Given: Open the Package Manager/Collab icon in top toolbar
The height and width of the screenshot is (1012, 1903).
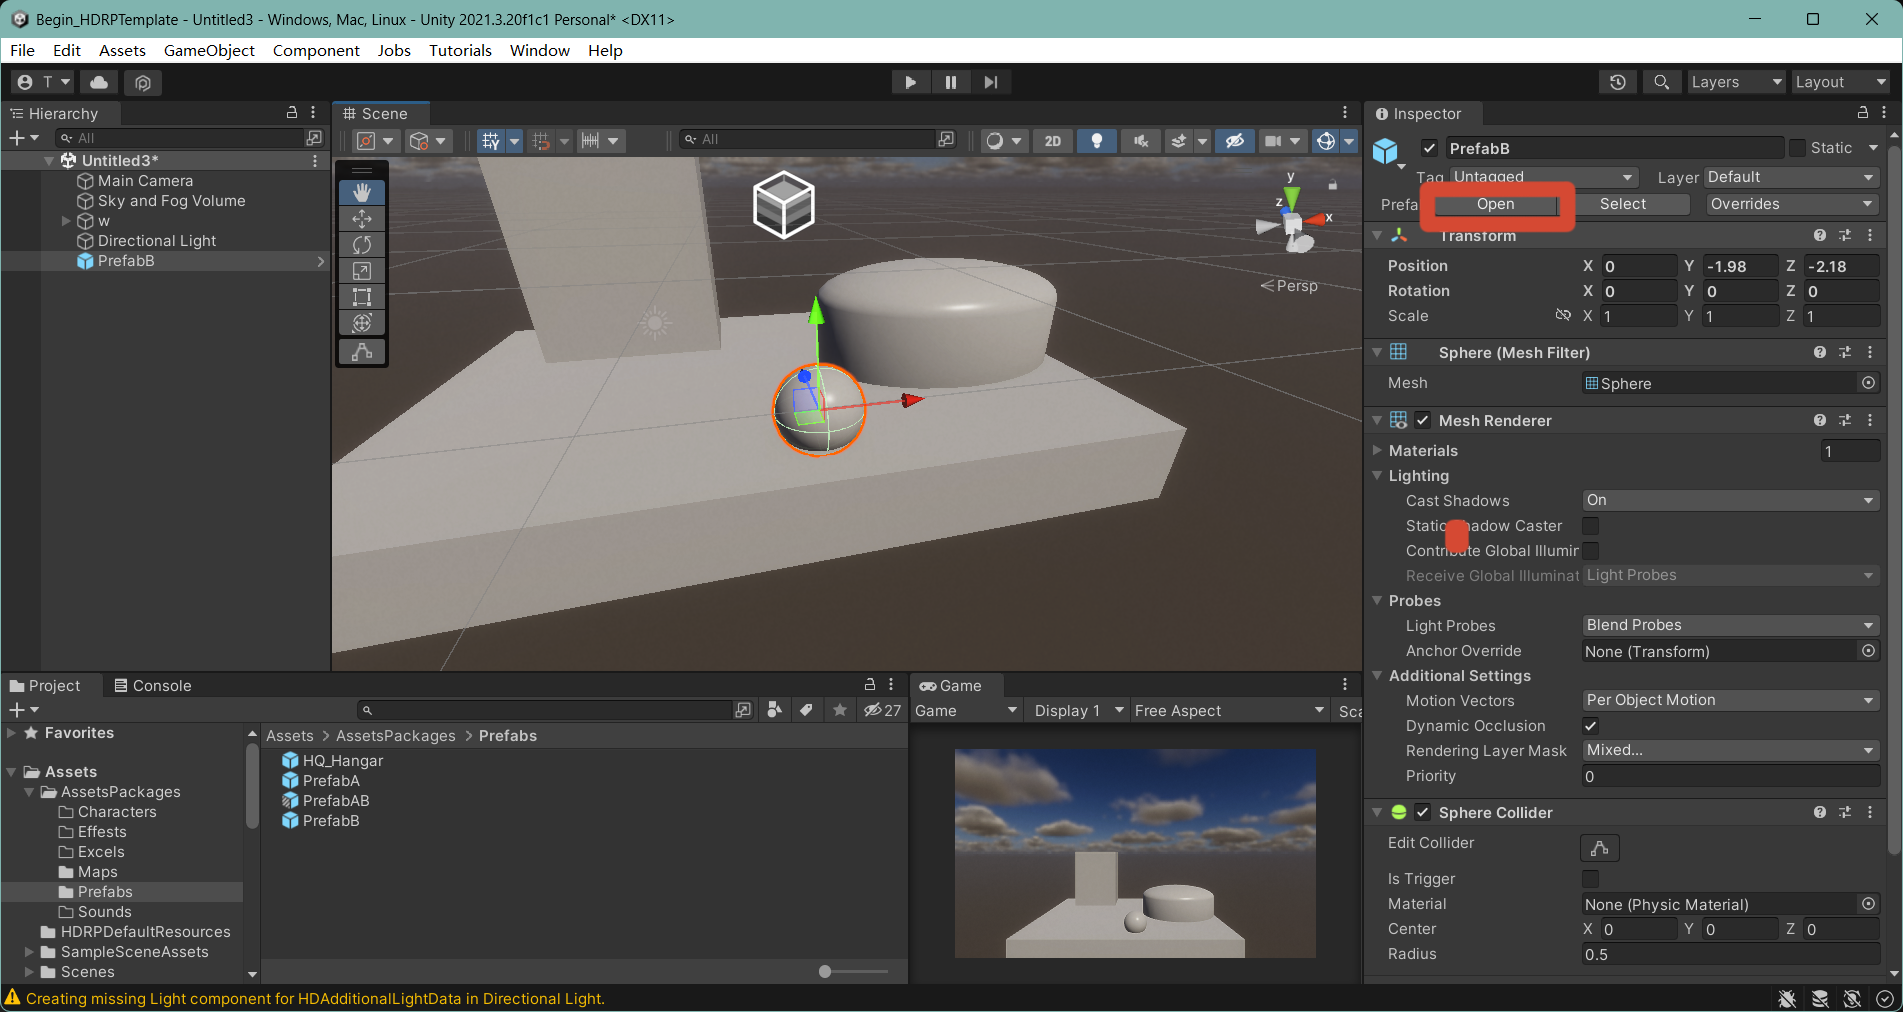Looking at the screenshot, I should pyautogui.click(x=143, y=82).
